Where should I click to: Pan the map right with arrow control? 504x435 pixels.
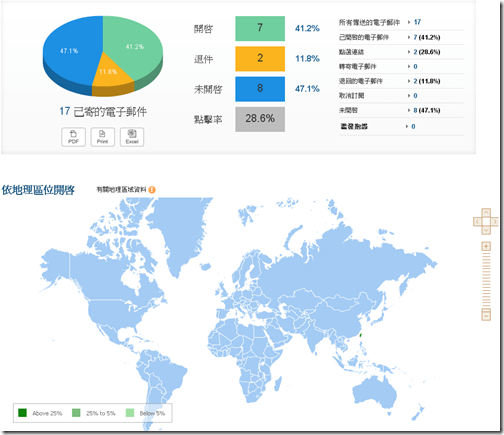click(x=495, y=221)
